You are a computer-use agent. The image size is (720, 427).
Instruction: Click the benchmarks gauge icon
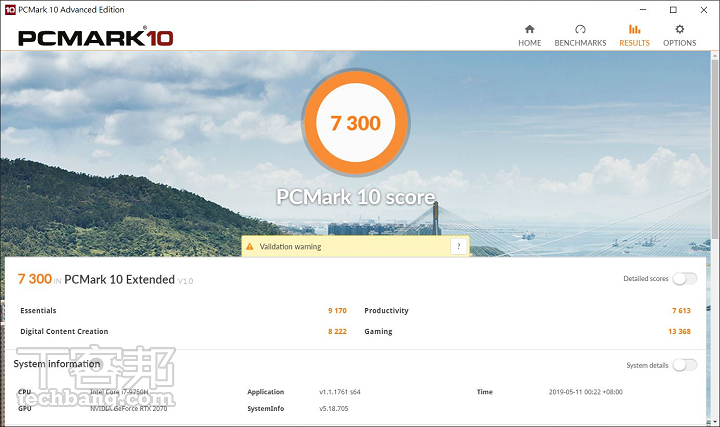(x=580, y=29)
